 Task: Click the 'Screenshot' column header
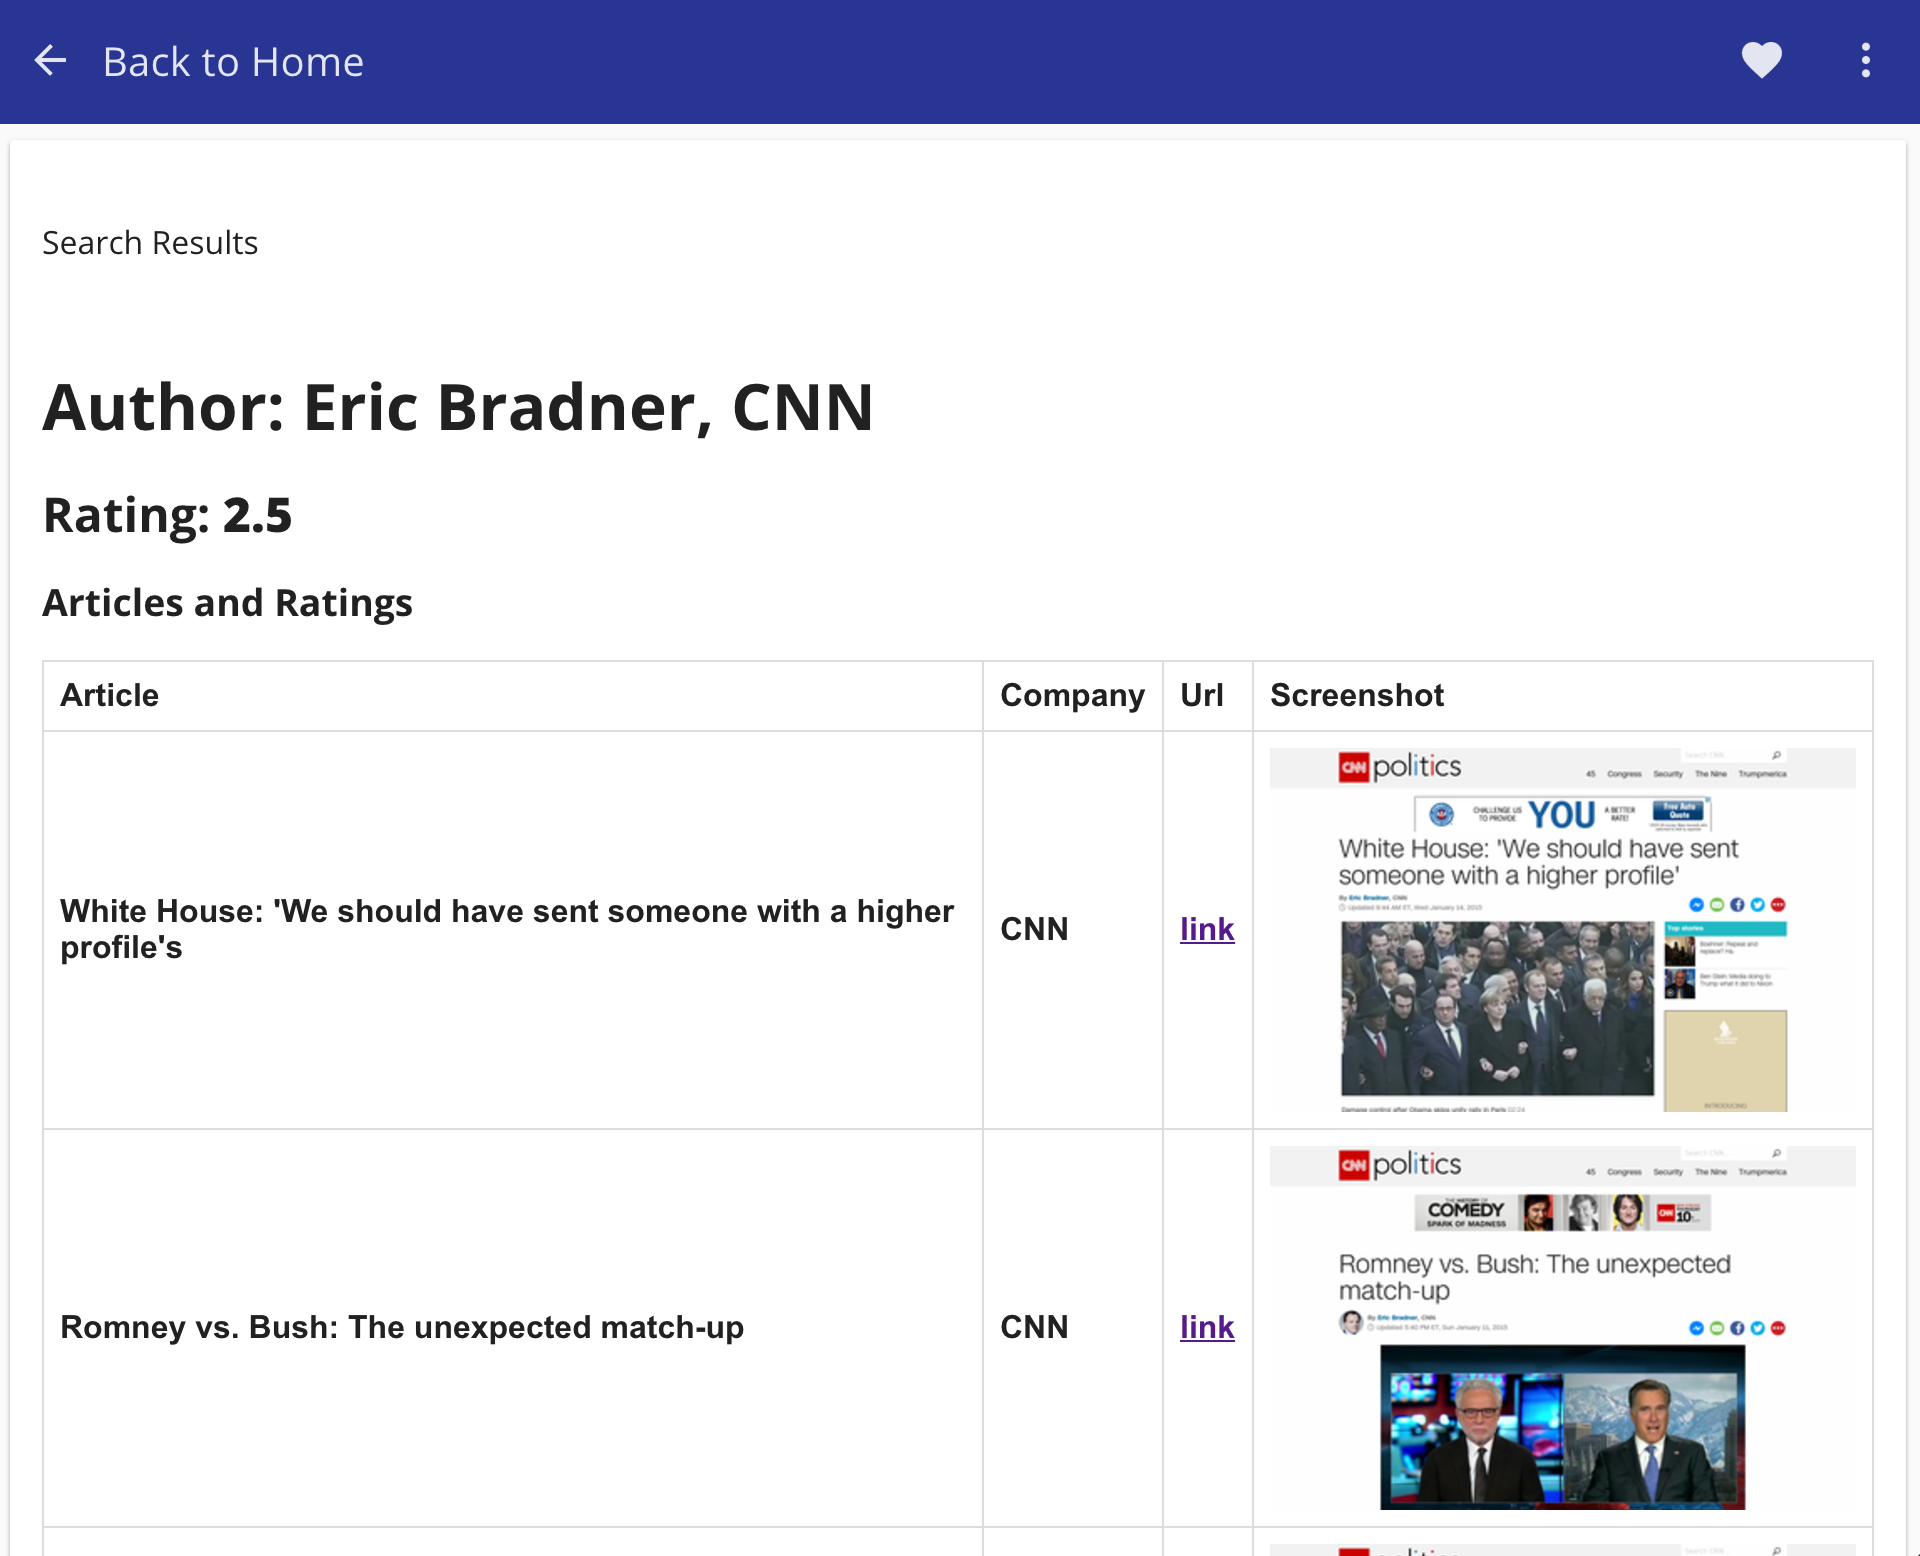coord(1357,695)
